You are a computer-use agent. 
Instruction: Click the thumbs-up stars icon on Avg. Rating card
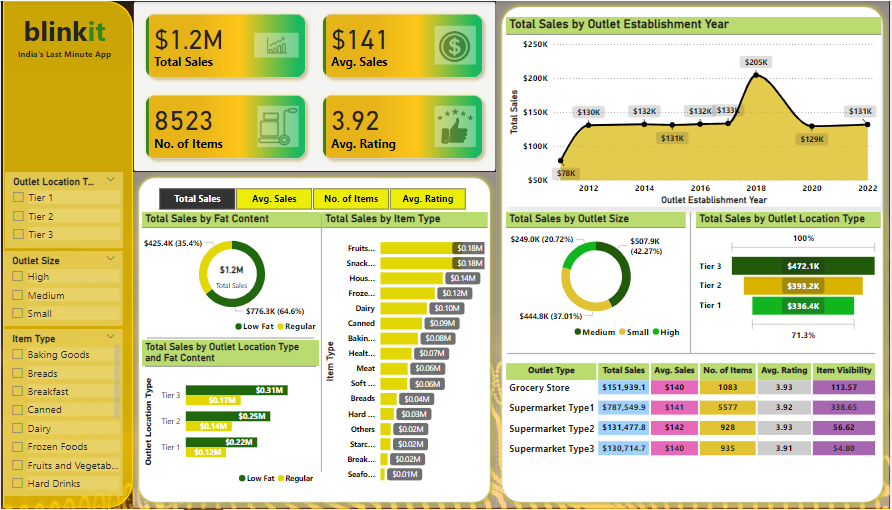tap(455, 127)
